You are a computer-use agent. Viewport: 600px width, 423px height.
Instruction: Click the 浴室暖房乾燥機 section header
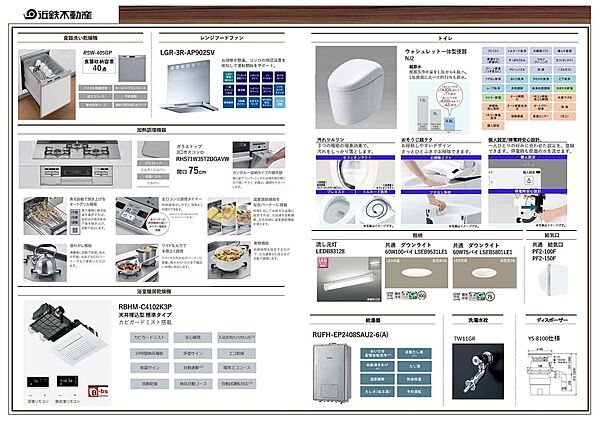[154, 291]
